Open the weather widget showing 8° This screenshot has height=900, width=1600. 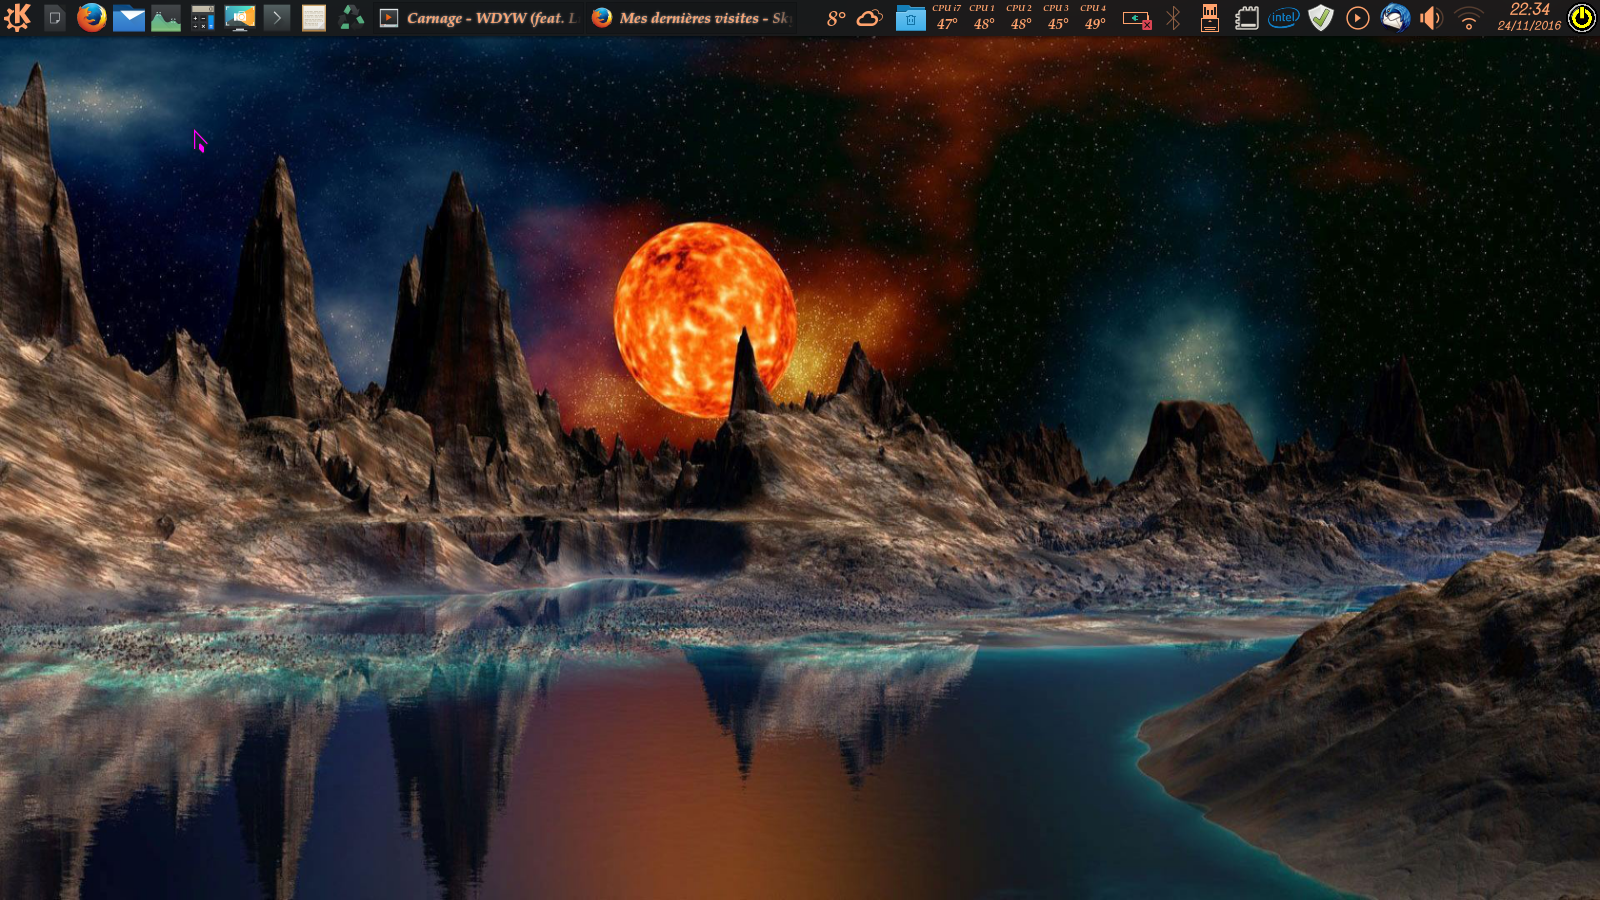coord(853,18)
